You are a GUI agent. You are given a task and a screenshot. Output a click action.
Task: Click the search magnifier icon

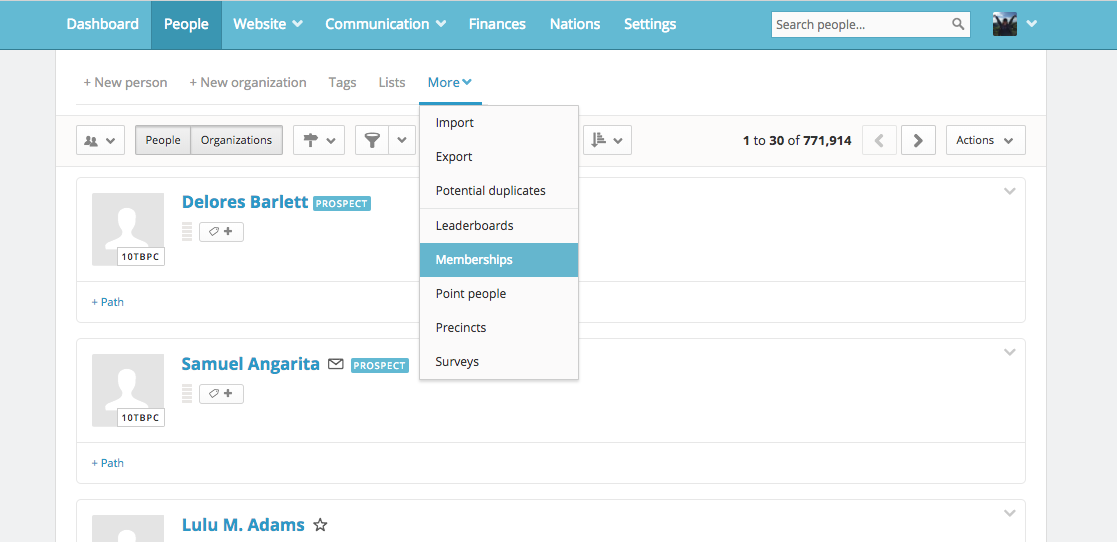tap(957, 25)
